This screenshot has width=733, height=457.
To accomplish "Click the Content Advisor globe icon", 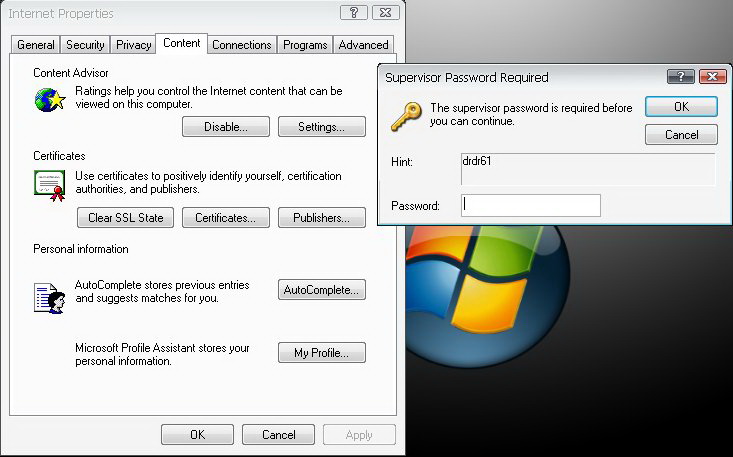I will [50, 100].
